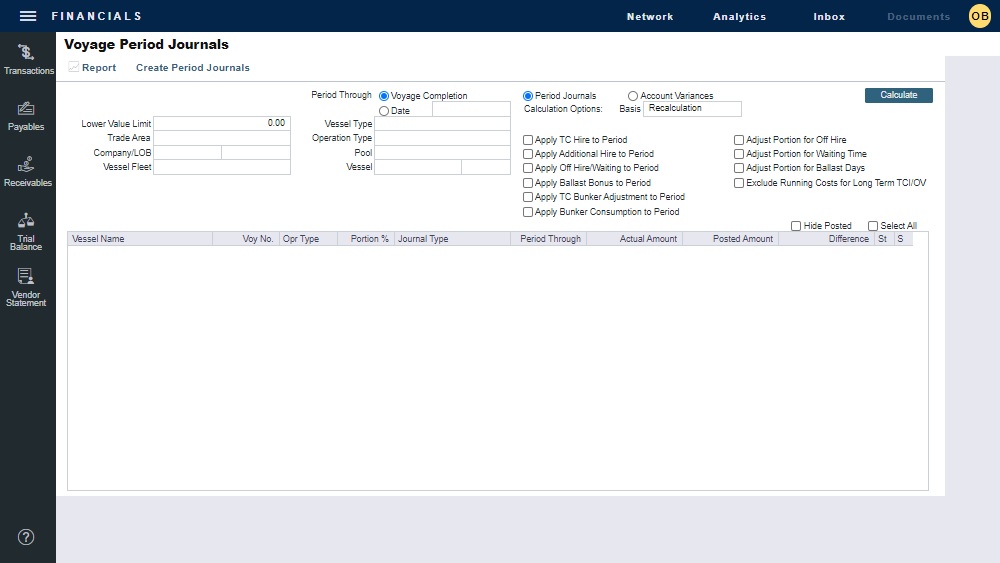Select the Account Variances option
This screenshot has width=1000, height=563.
pyautogui.click(x=633, y=96)
